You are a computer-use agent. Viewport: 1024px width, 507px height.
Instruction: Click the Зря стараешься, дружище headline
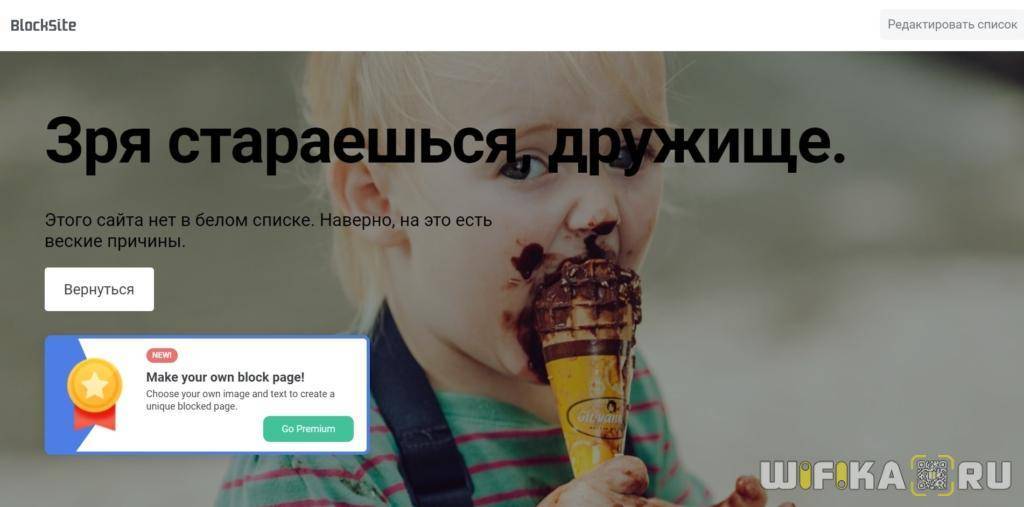445,140
